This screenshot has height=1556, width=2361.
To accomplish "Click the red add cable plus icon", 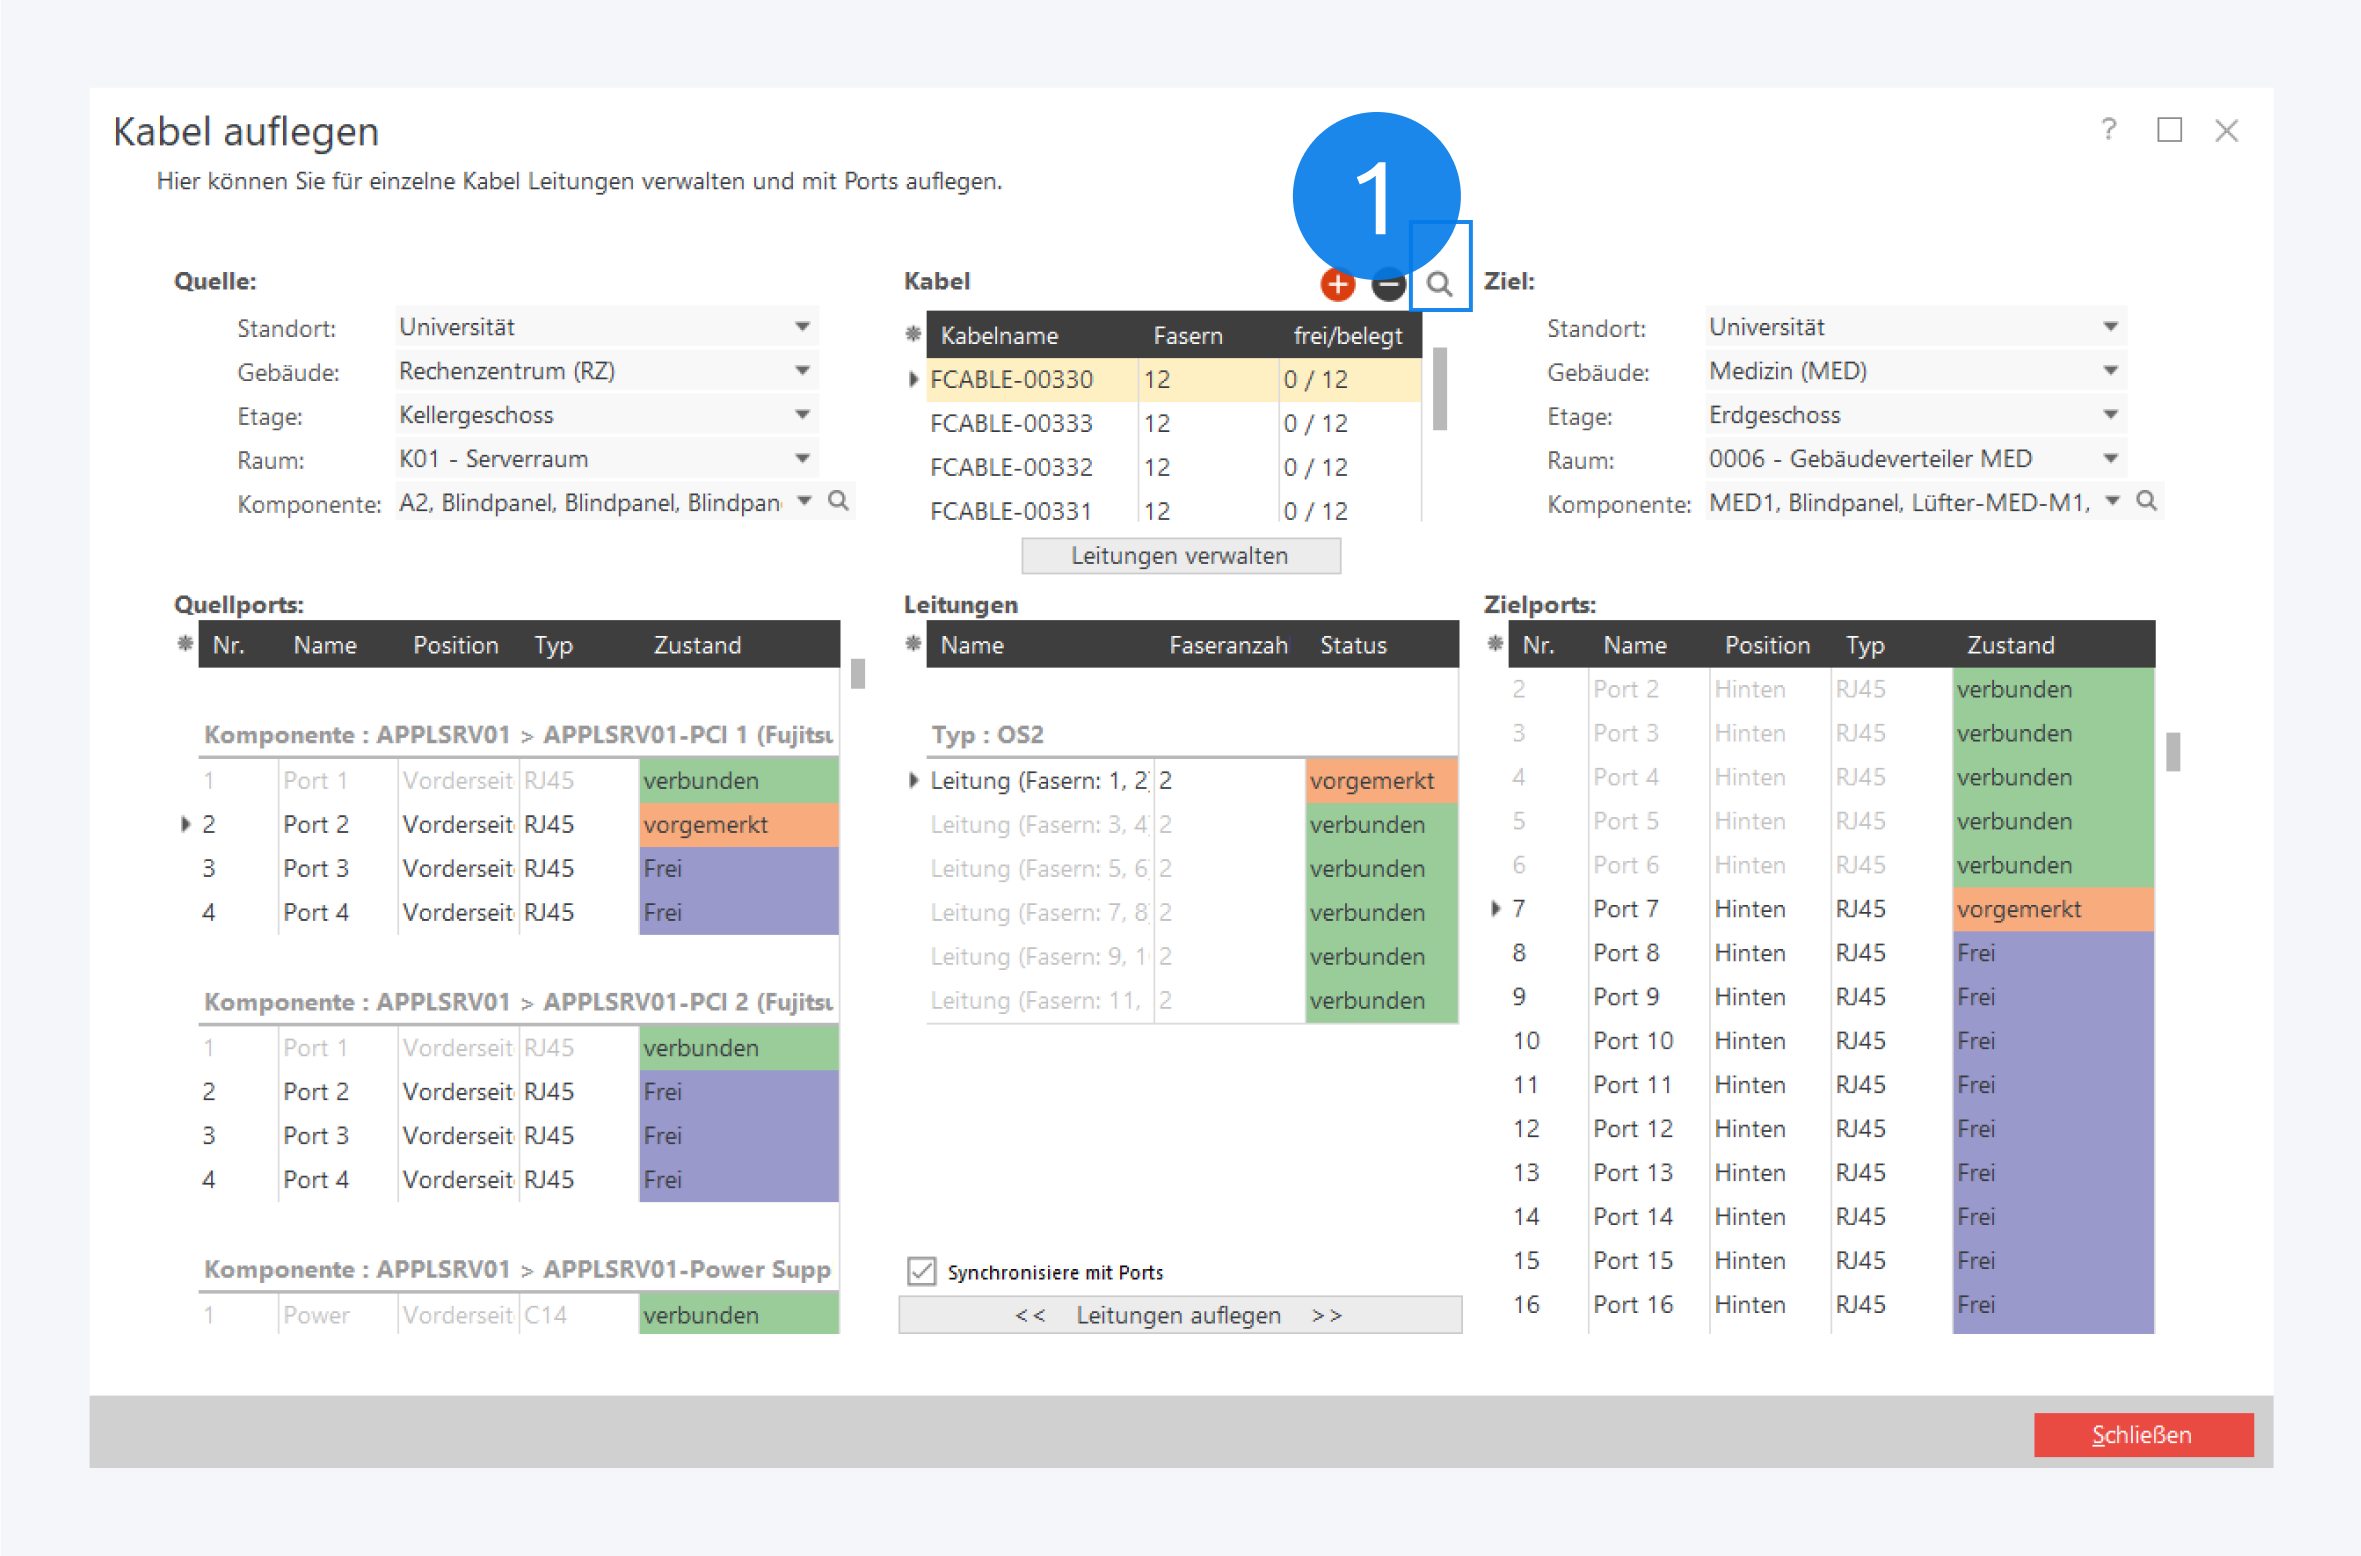I will pyautogui.click(x=1337, y=285).
